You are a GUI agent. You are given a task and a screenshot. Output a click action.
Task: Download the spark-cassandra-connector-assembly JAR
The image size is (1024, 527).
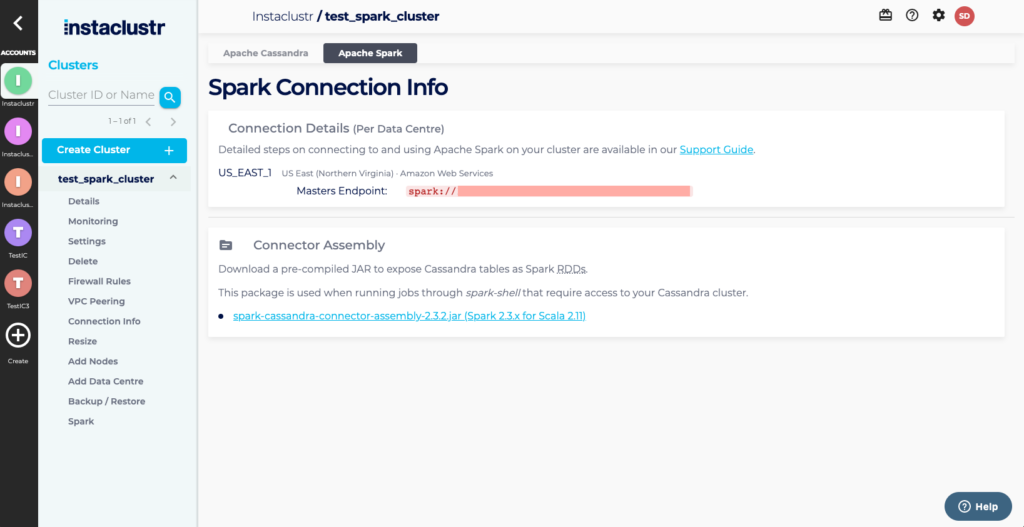point(409,316)
